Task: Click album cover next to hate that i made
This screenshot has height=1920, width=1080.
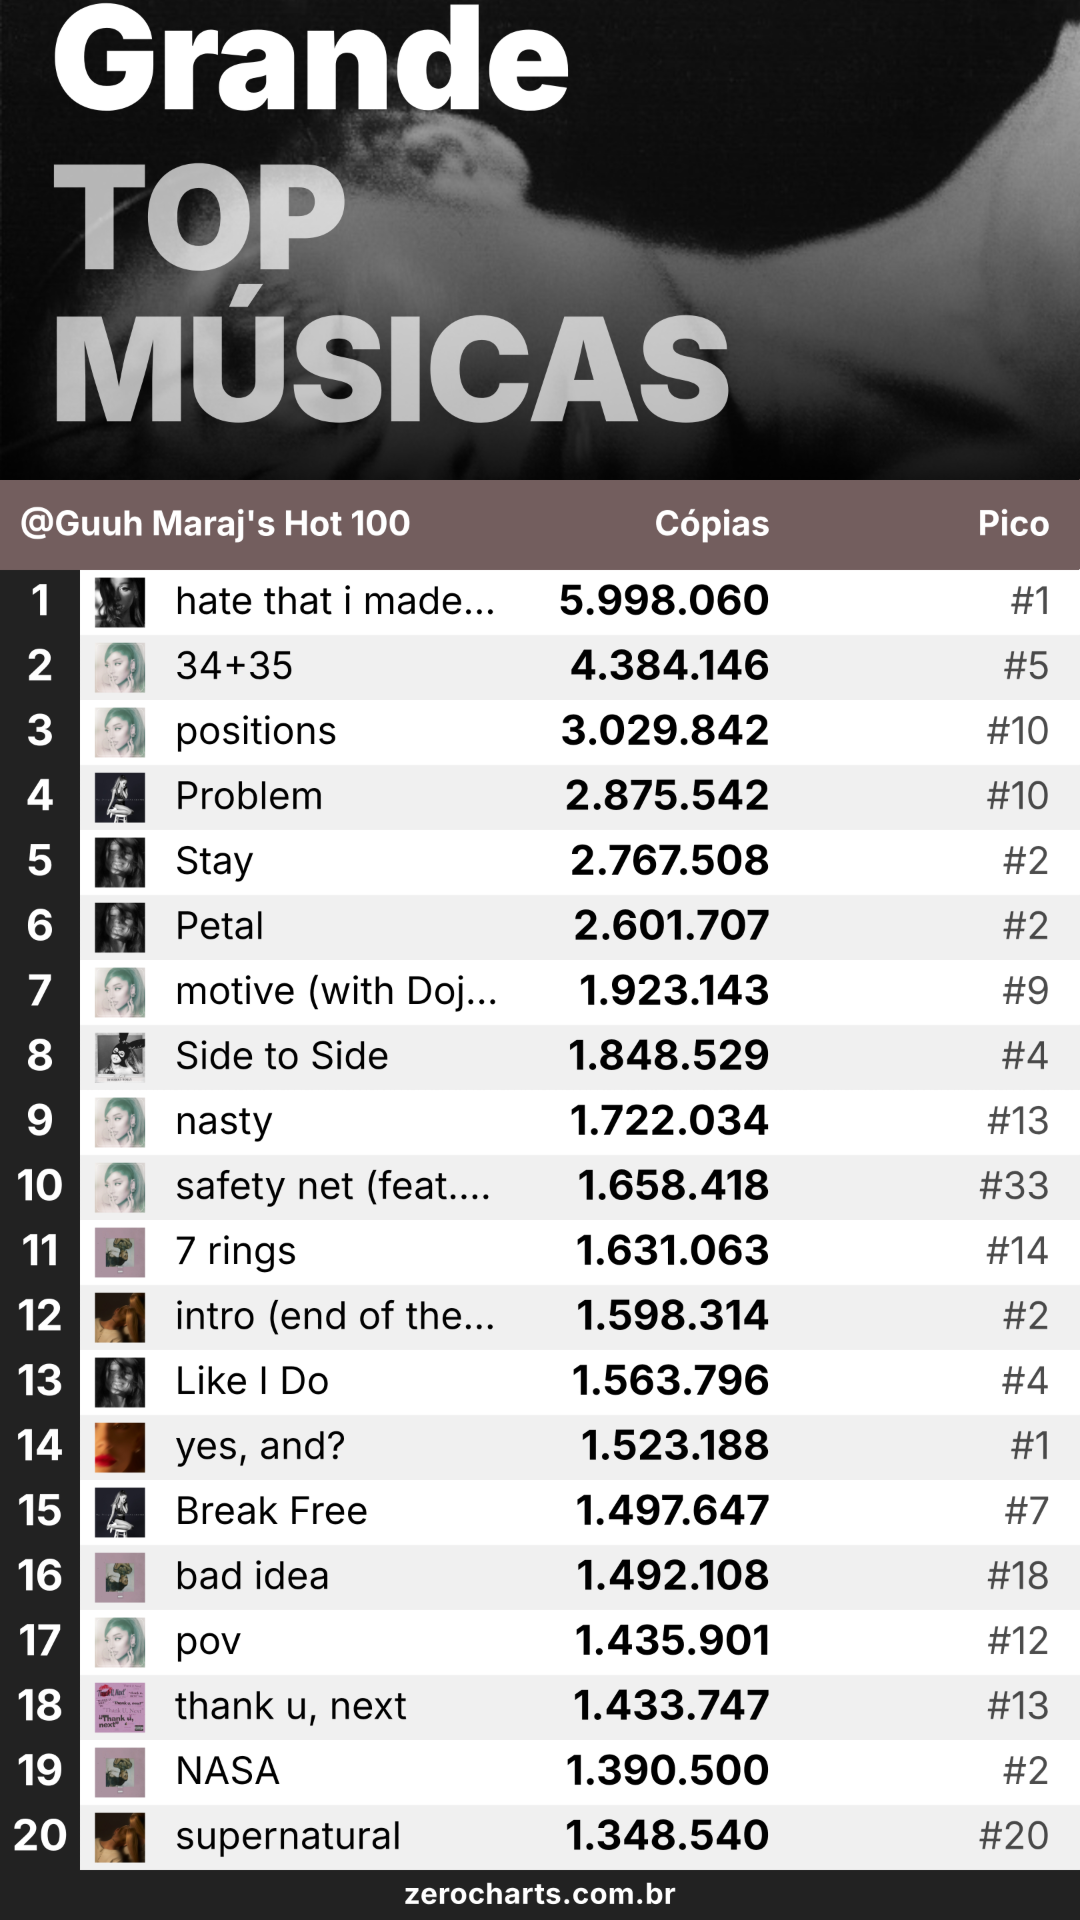Action: coord(120,602)
